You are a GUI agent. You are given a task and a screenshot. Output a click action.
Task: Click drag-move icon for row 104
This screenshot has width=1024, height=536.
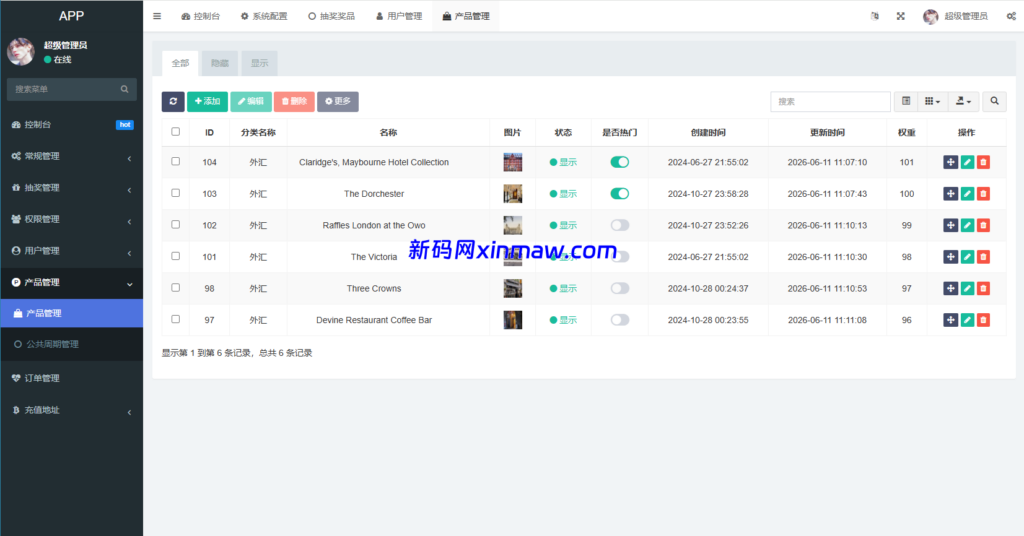950,162
